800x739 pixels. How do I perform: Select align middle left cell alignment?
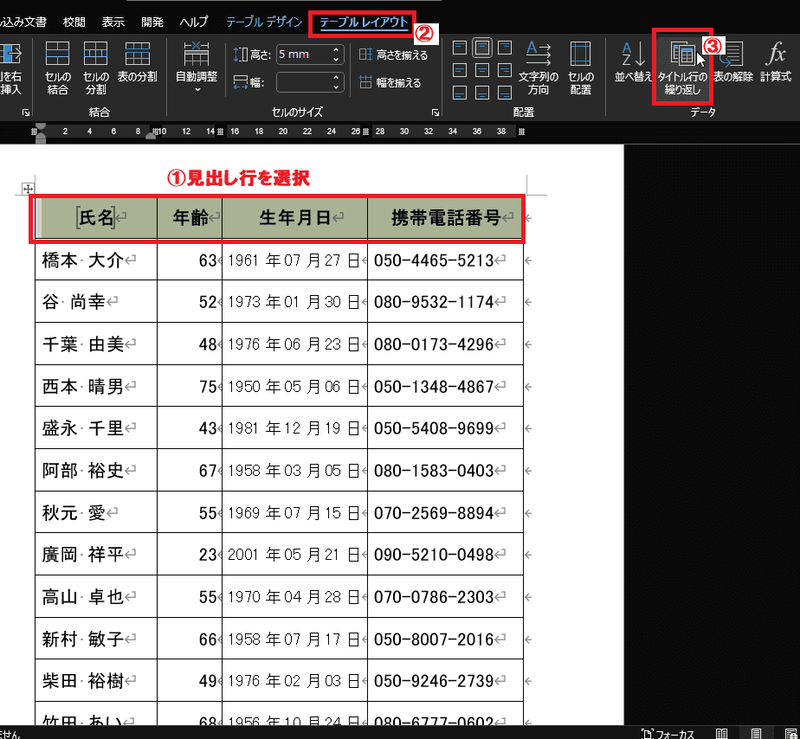(x=460, y=70)
